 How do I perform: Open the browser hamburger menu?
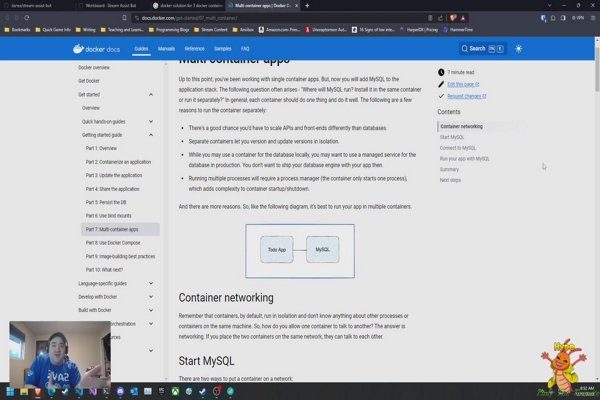click(x=593, y=18)
